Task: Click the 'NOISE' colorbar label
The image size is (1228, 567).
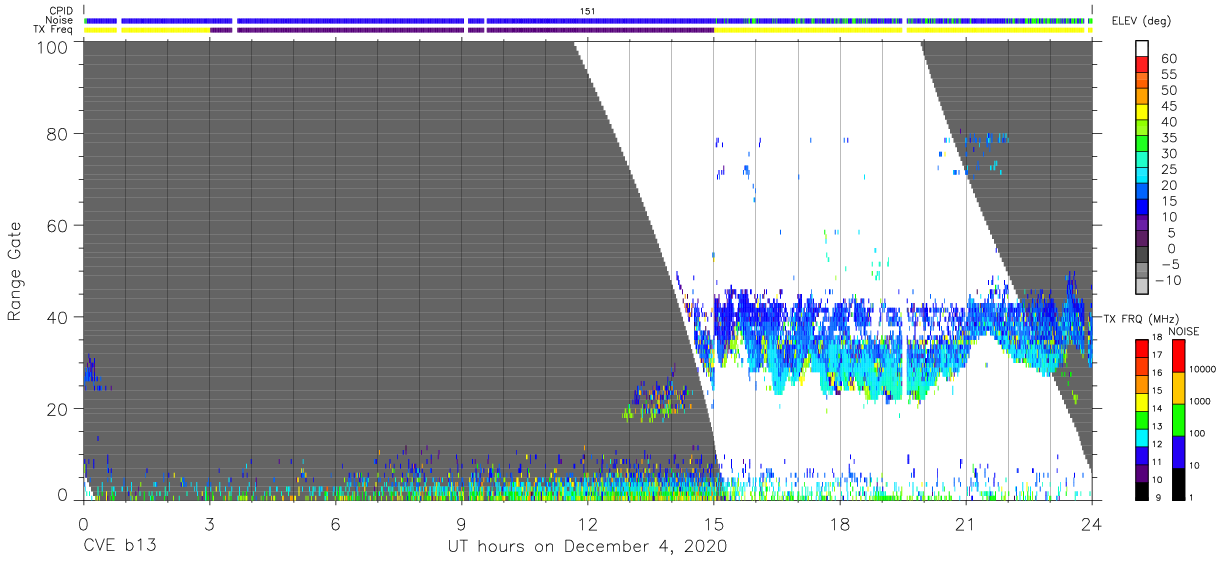Action: pyautogui.click(x=1184, y=331)
